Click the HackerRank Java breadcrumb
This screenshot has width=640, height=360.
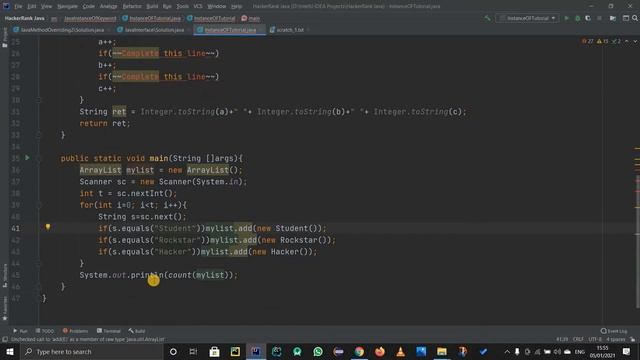tap(24, 18)
